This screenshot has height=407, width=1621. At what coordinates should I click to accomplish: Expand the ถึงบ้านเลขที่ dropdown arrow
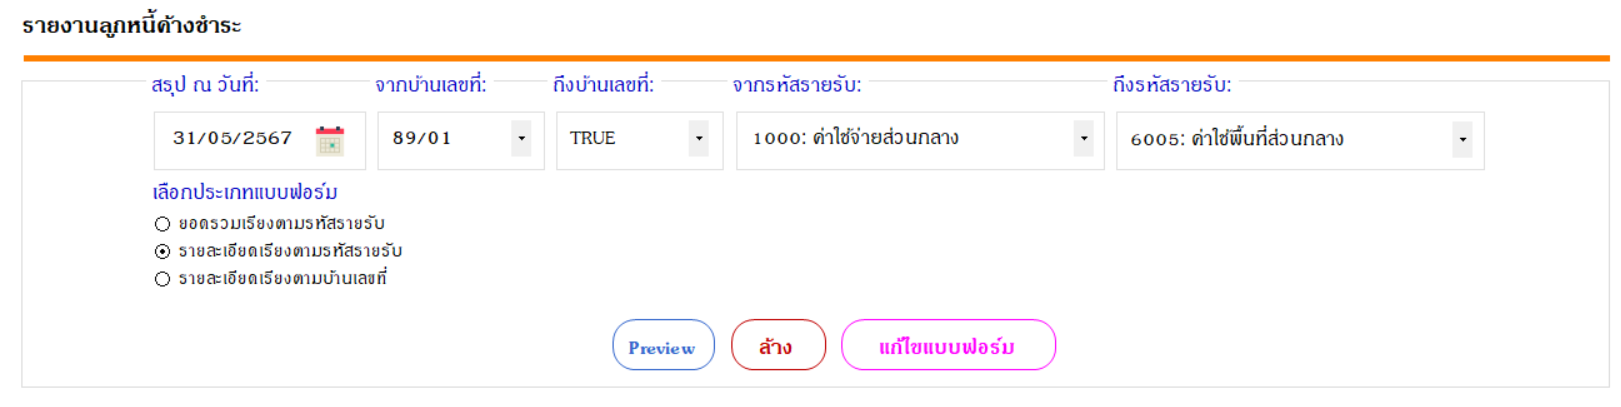(x=699, y=139)
